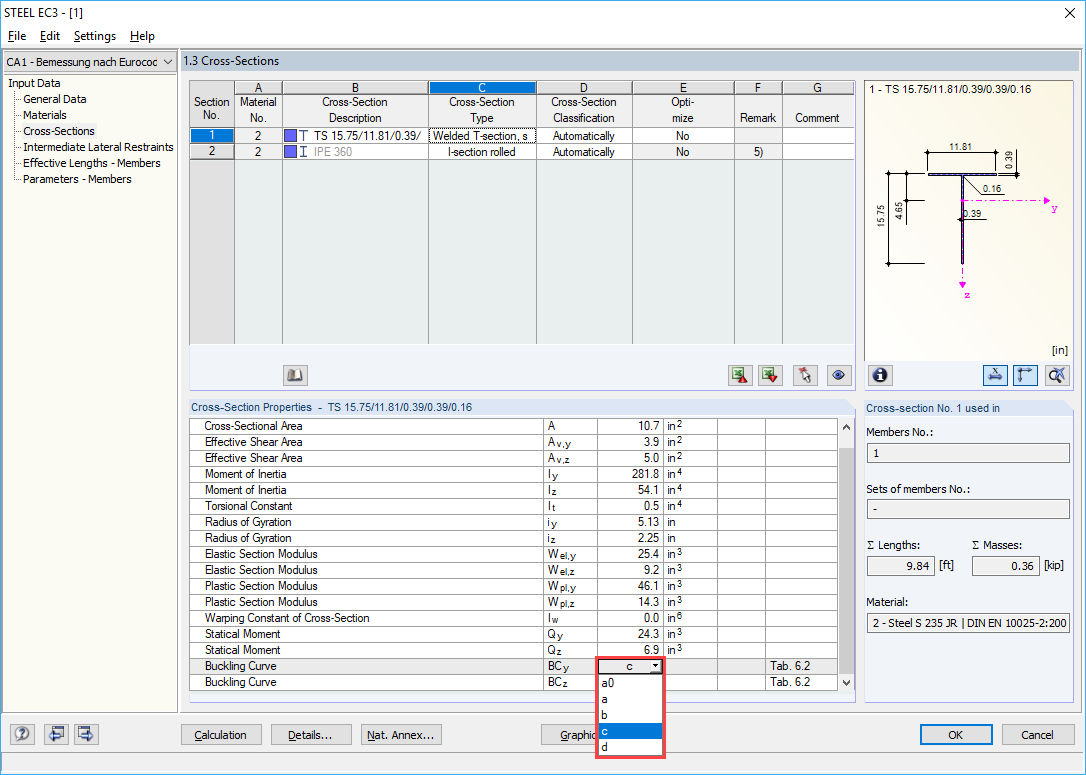1086x775 pixels.
Task: Click the Σ Masses value field
Action: click(1005, 566)
